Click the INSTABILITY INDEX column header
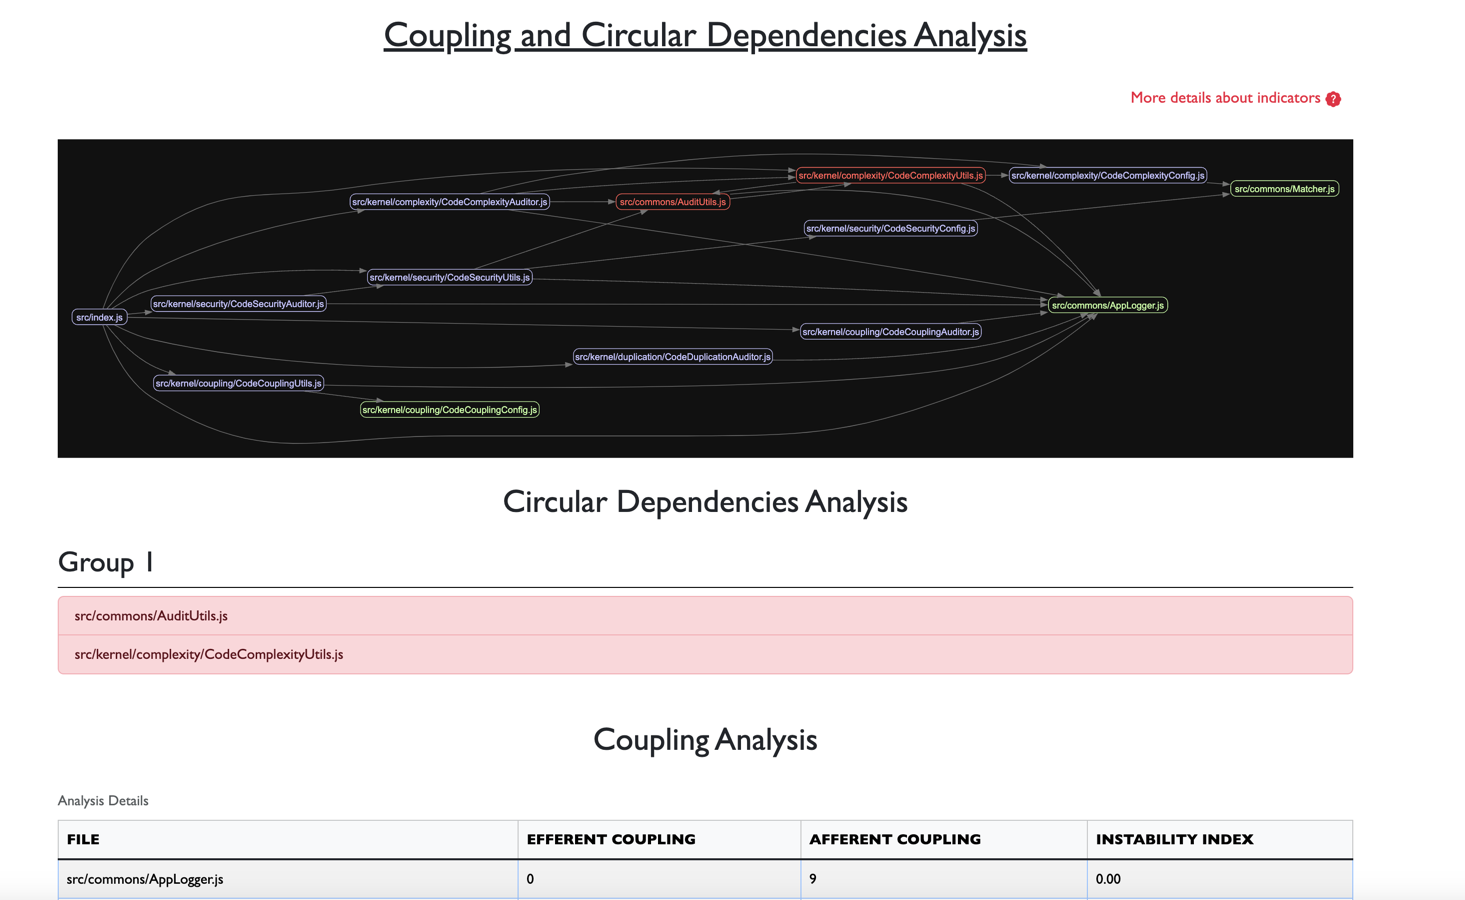 coord(1219,839)
